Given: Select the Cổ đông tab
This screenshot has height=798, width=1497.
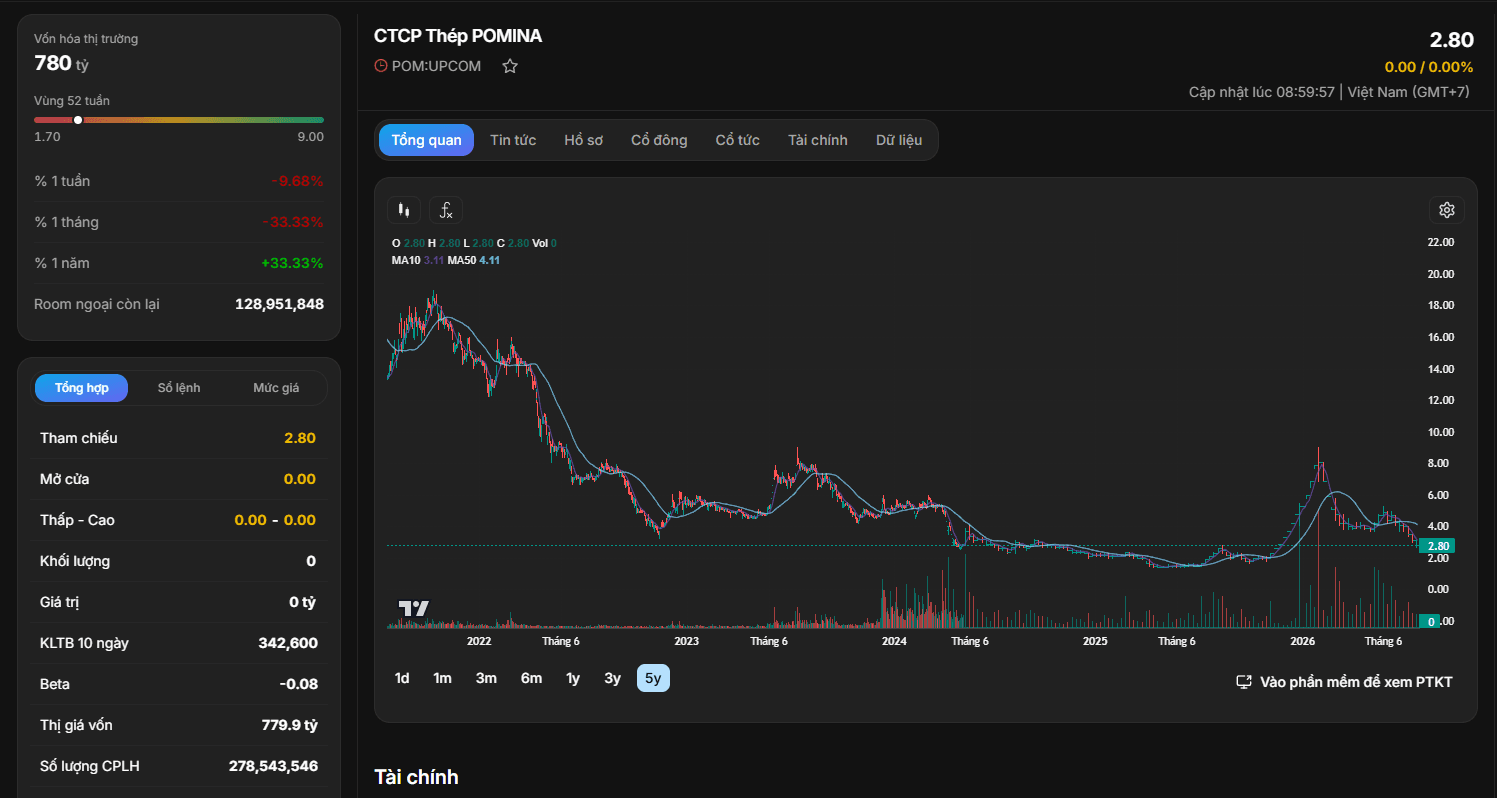Looking at the screenshot, I should tap(659, 140).
